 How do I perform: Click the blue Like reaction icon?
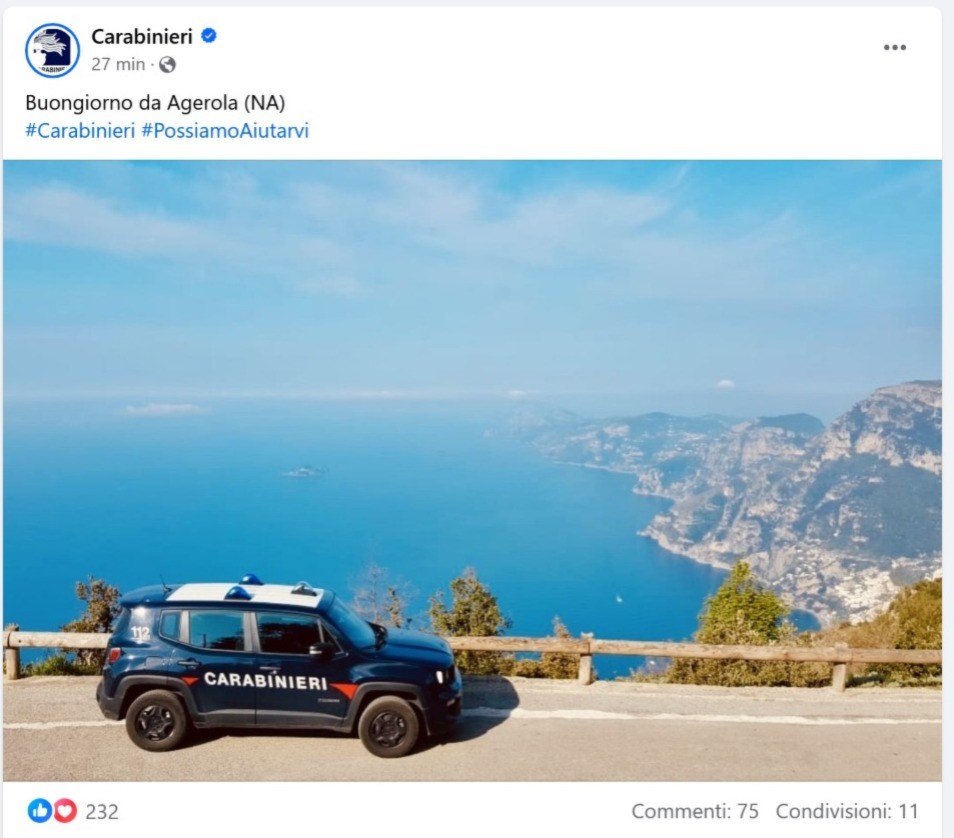(40, 811)
